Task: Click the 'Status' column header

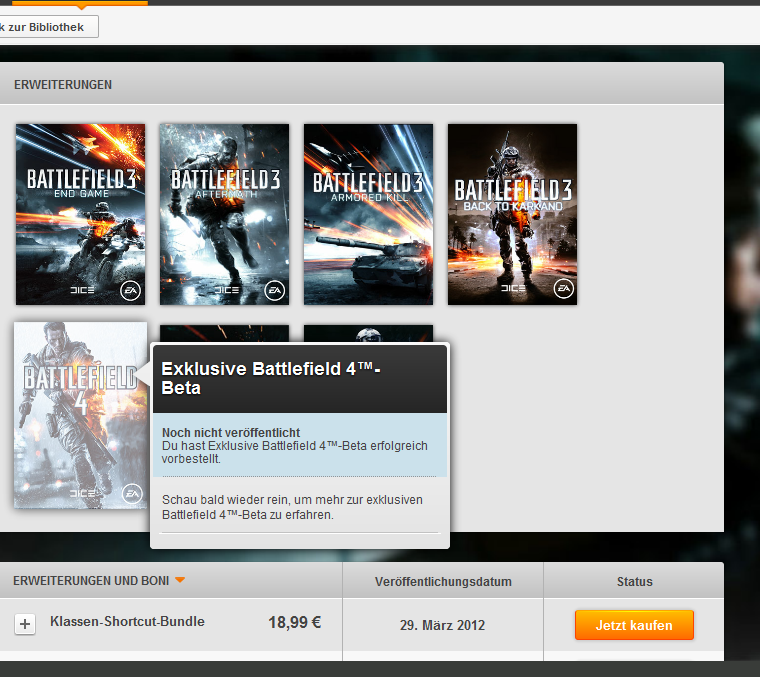Action: click(634, 581)
